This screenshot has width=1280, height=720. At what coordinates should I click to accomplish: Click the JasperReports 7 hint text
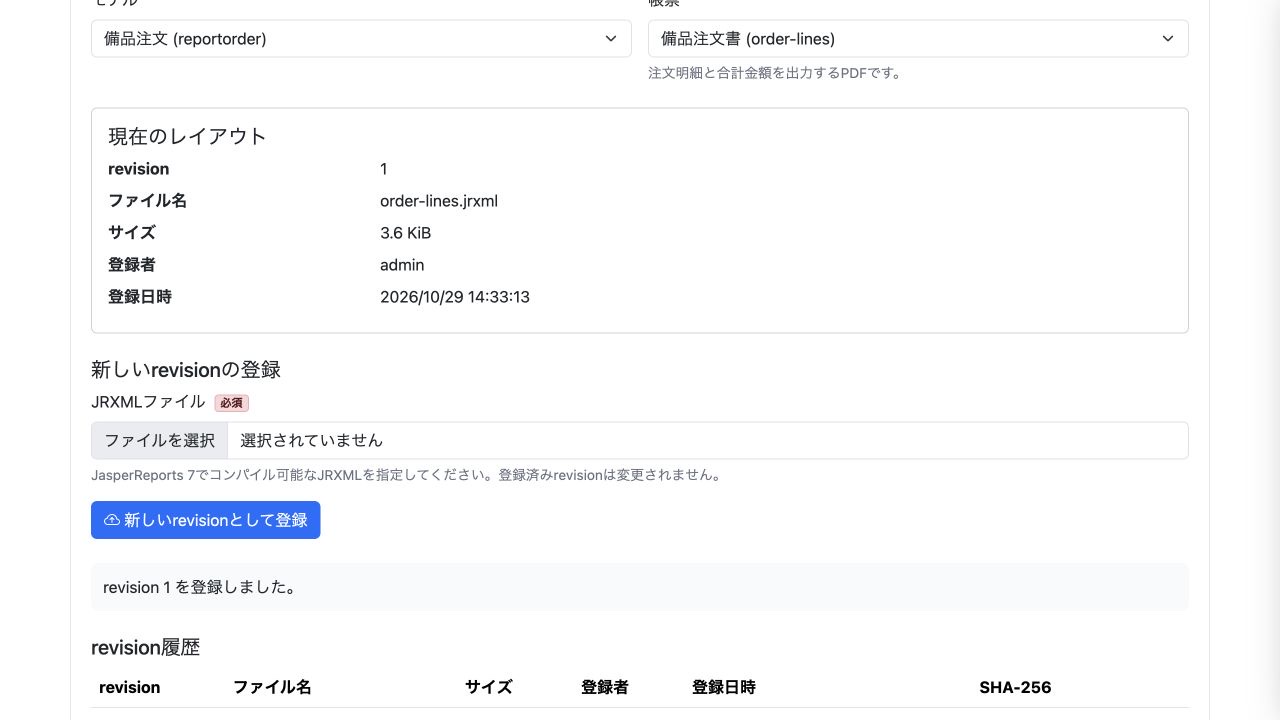click(x=406, y=475)
